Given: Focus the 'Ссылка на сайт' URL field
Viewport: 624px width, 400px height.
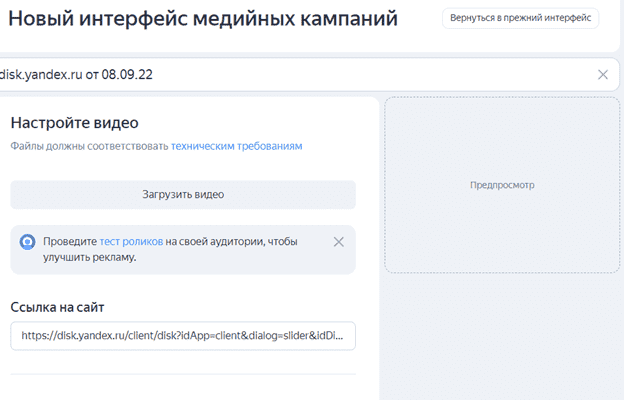Looking at the screenshot, I should [183, 336].
